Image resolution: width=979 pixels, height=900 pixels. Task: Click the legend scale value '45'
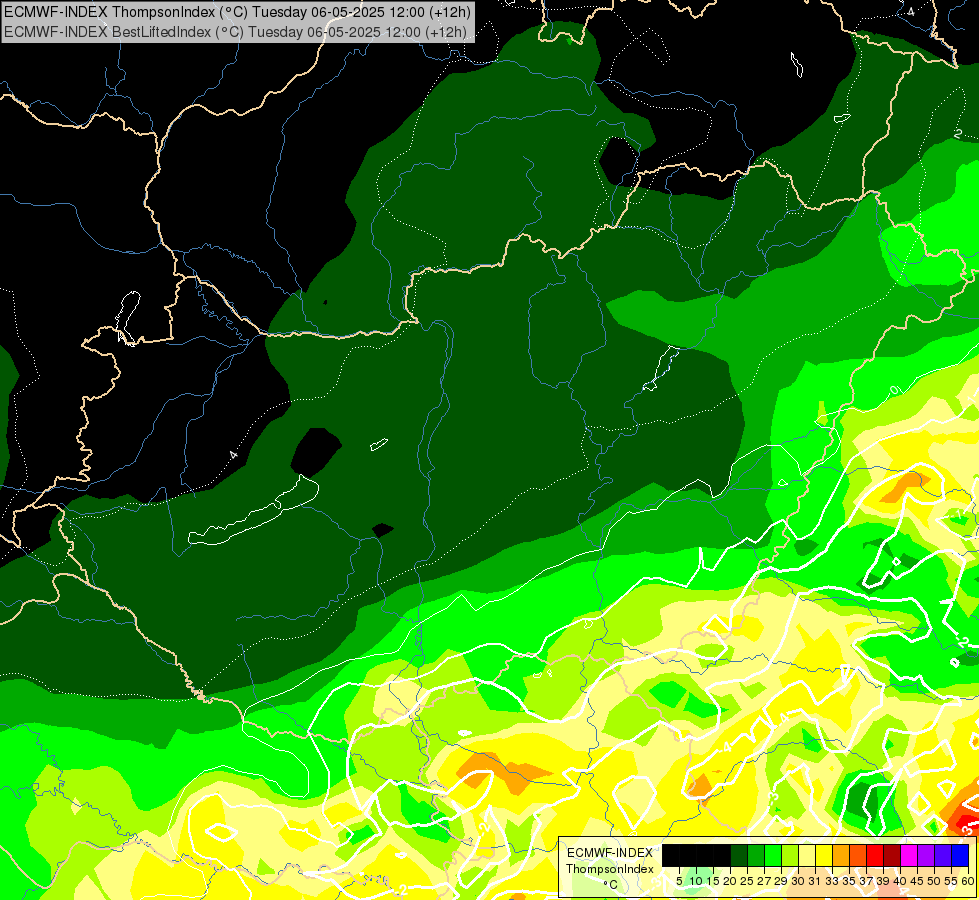click(917, 881)
